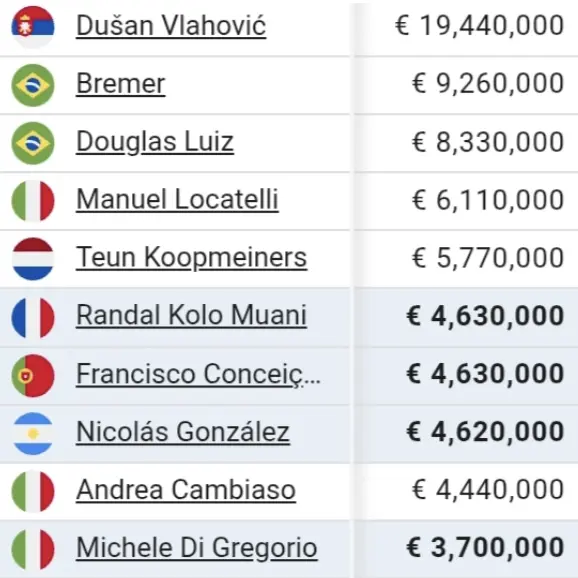Select the € 3,700,000 salary cell

pyautogui.click(x=466, y=549)
